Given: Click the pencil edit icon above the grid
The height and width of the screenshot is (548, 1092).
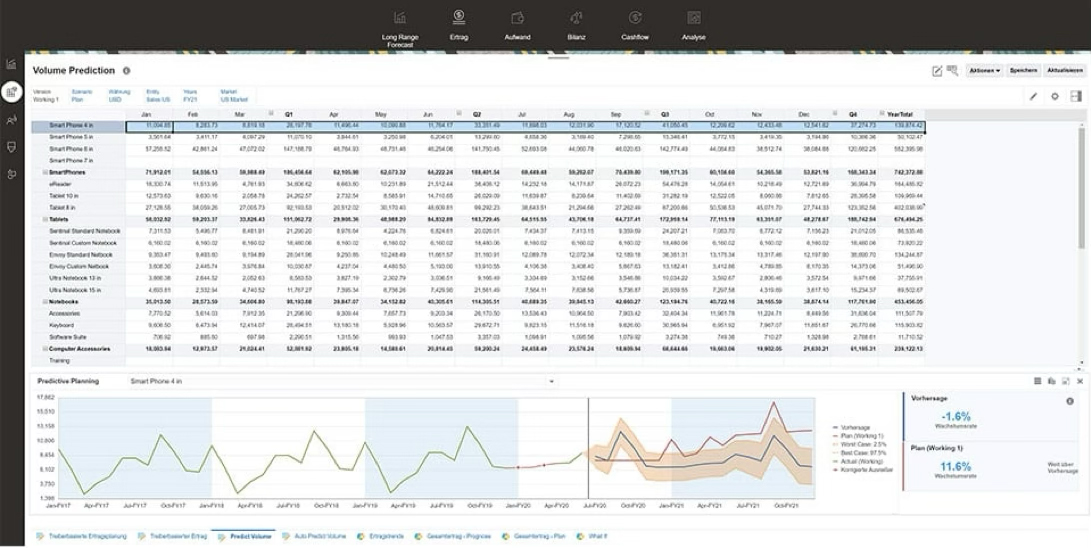Looking at the screenshot, I should pos(1034,97).
